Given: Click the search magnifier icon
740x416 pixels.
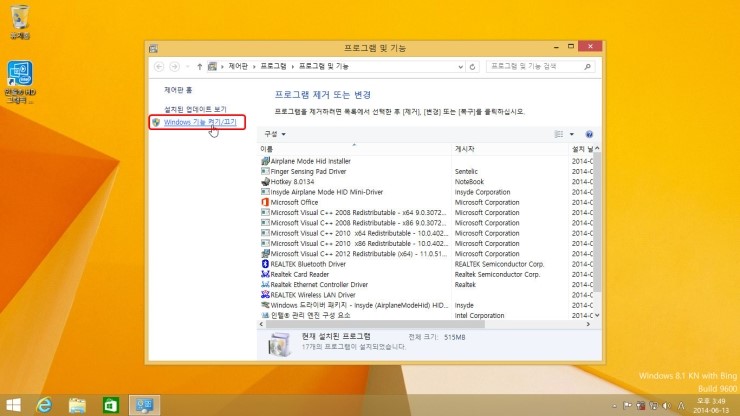Looking at the screenshot, I should [x=588, y=67].
